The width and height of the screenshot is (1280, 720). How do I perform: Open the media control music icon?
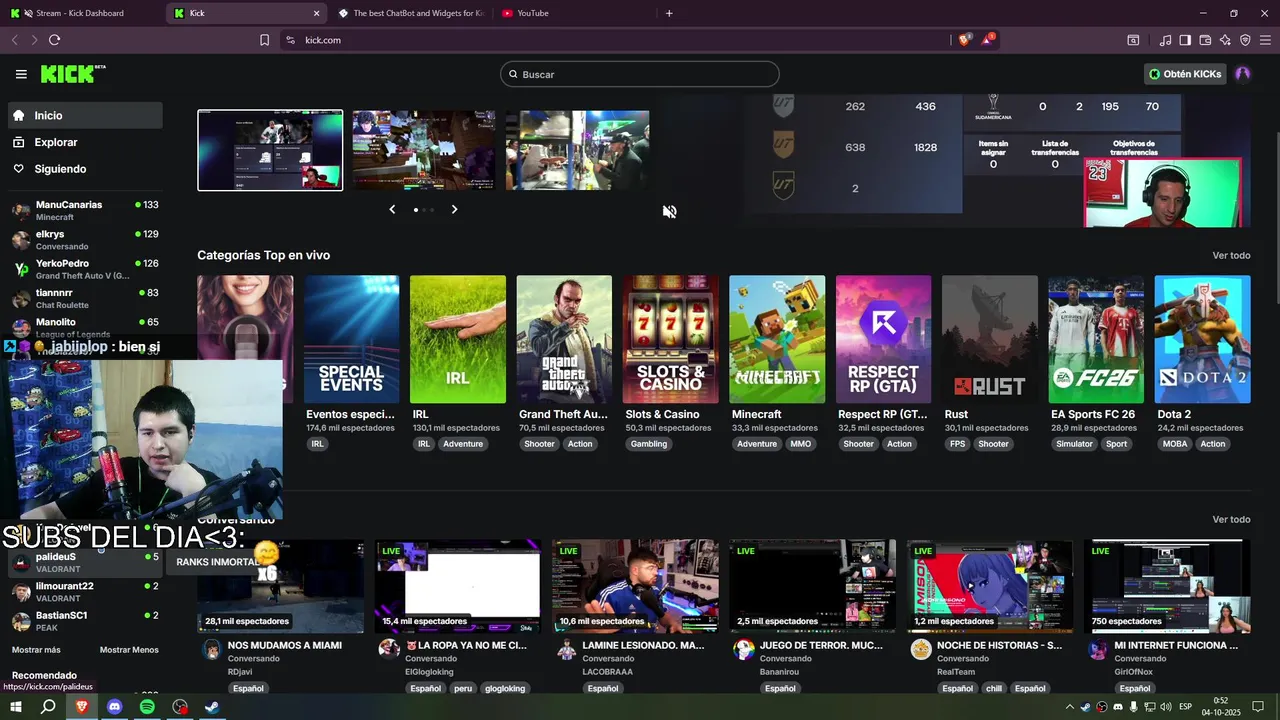tap(1165, 40)
